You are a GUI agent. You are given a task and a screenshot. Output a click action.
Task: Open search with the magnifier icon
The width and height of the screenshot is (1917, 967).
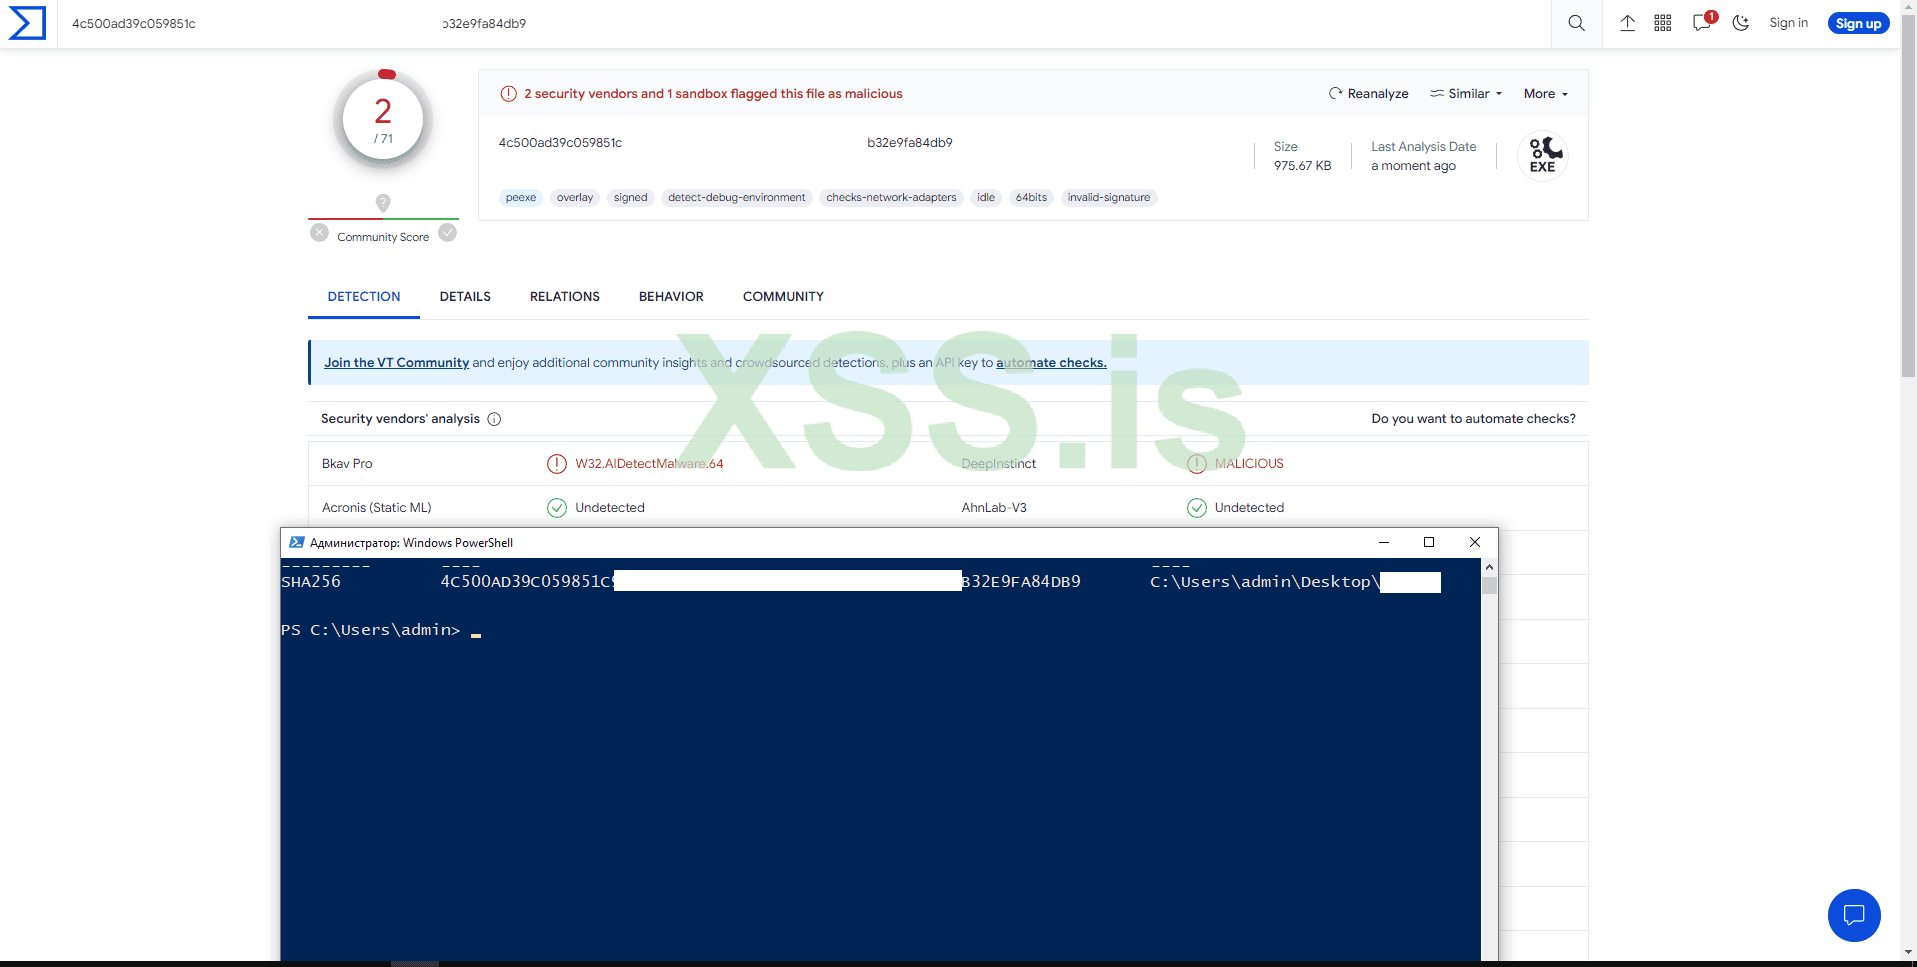[1576, 23]
